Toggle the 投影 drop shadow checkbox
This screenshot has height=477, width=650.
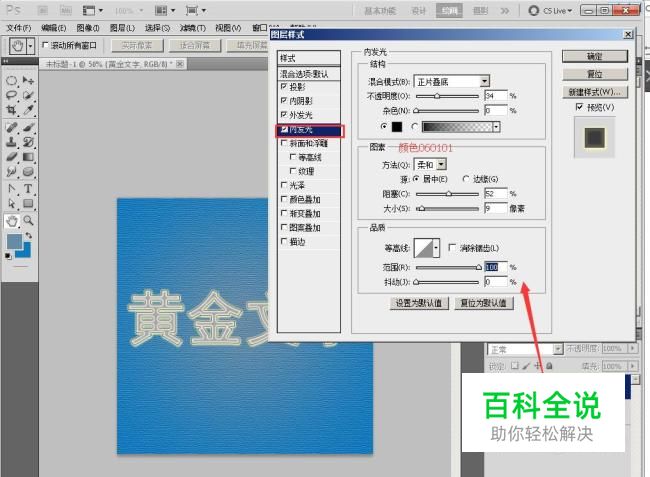click(x=284, y=86)
